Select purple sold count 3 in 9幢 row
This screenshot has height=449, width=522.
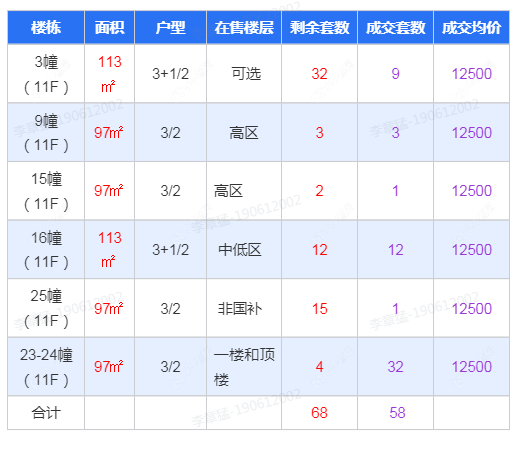tap(395, 133)
